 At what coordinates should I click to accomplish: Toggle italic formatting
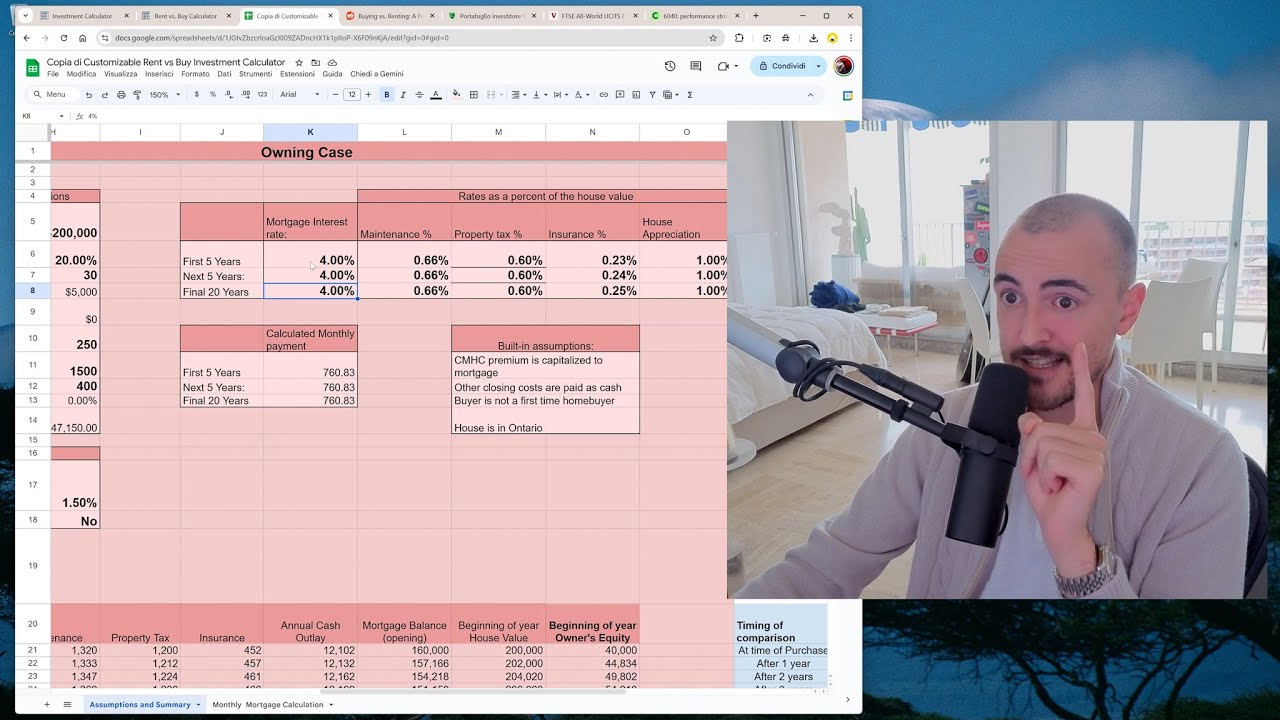pyautogui.click(x=403, y=95)
